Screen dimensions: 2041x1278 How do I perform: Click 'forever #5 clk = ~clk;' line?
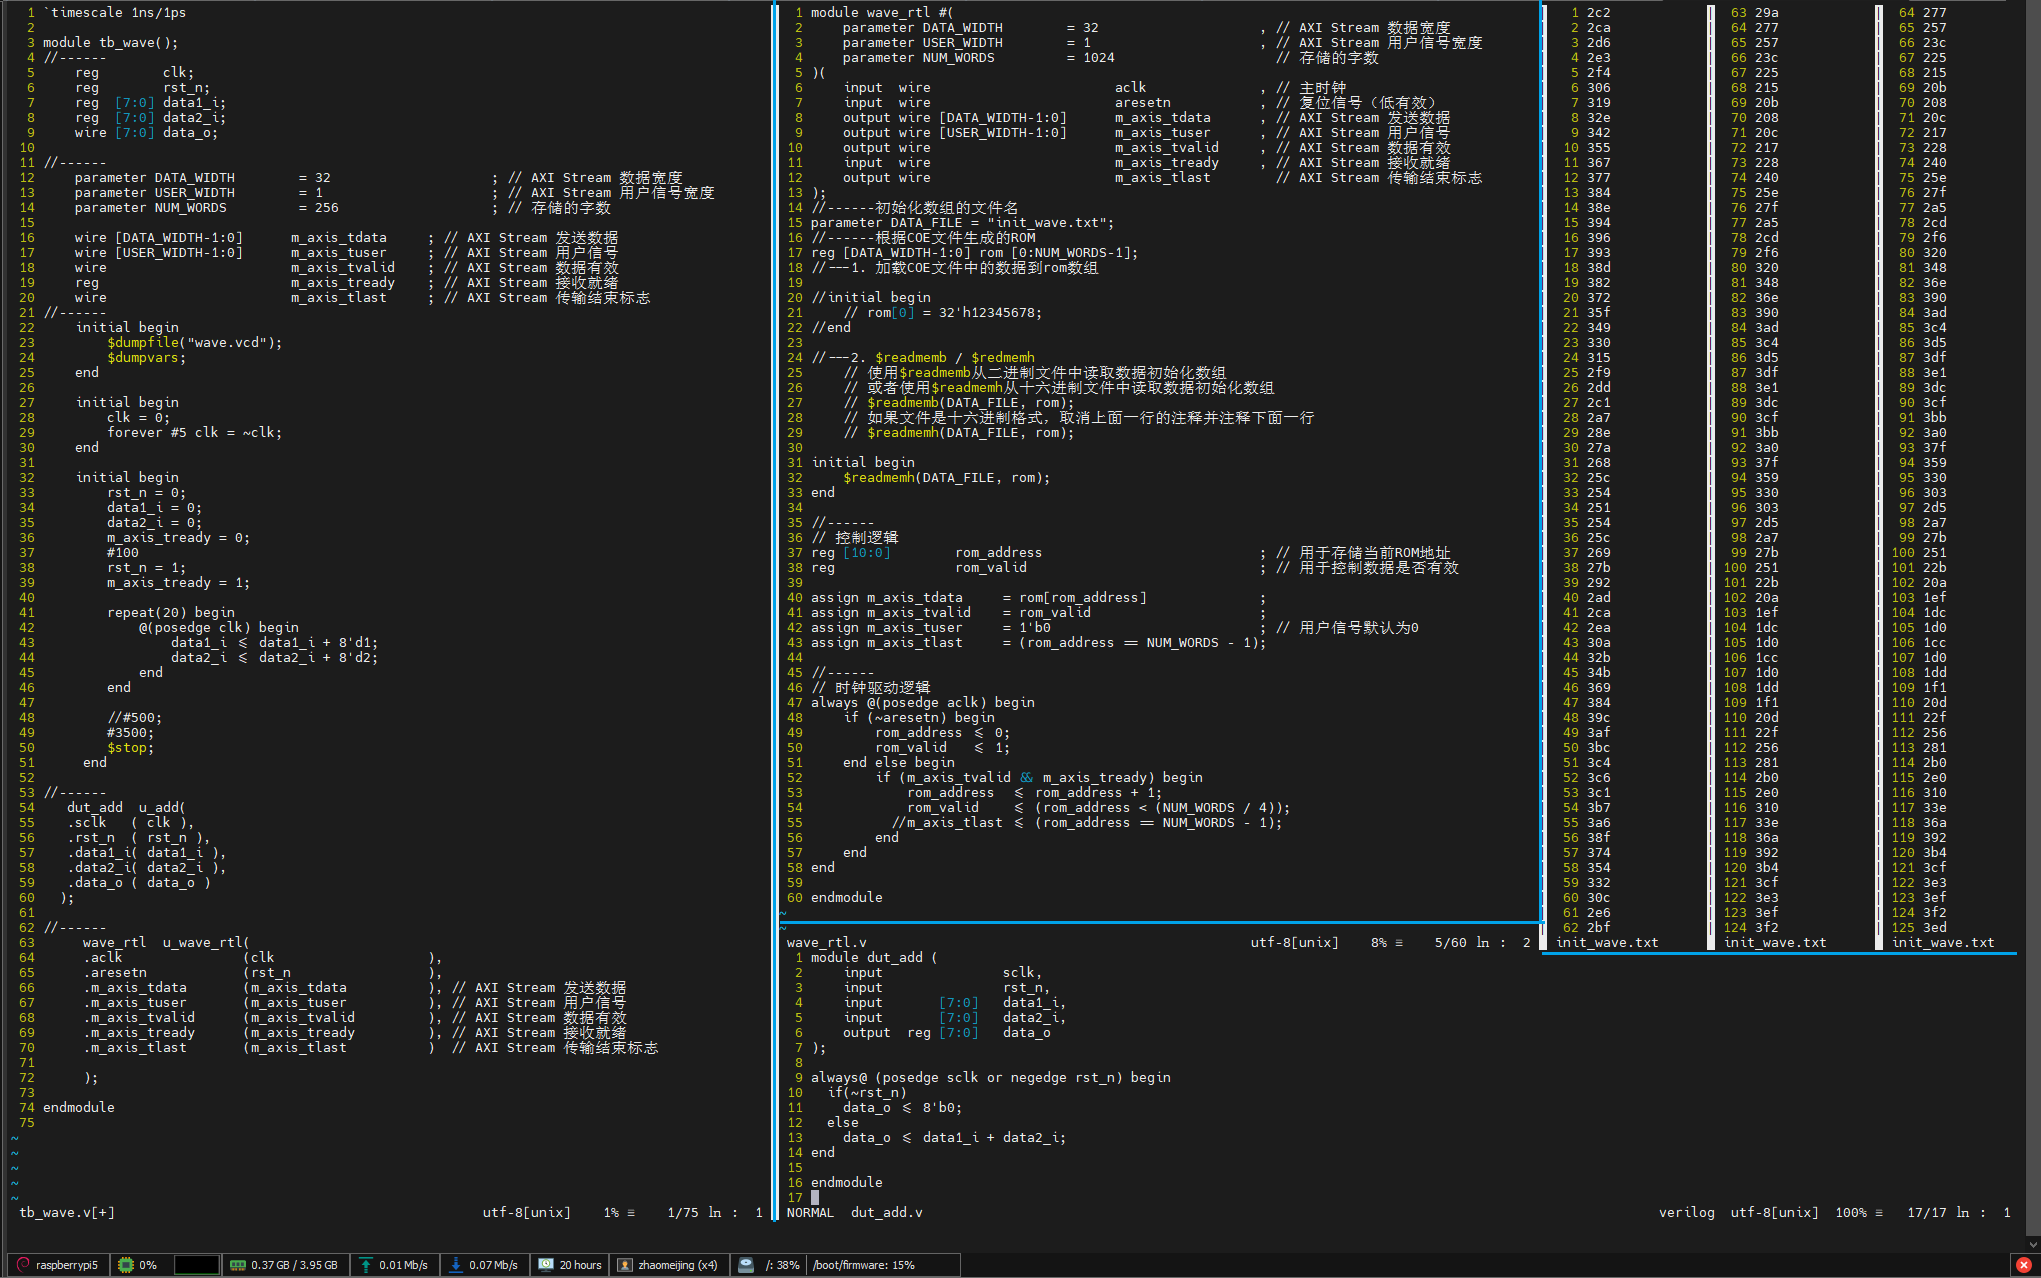(x=195, y=432)
